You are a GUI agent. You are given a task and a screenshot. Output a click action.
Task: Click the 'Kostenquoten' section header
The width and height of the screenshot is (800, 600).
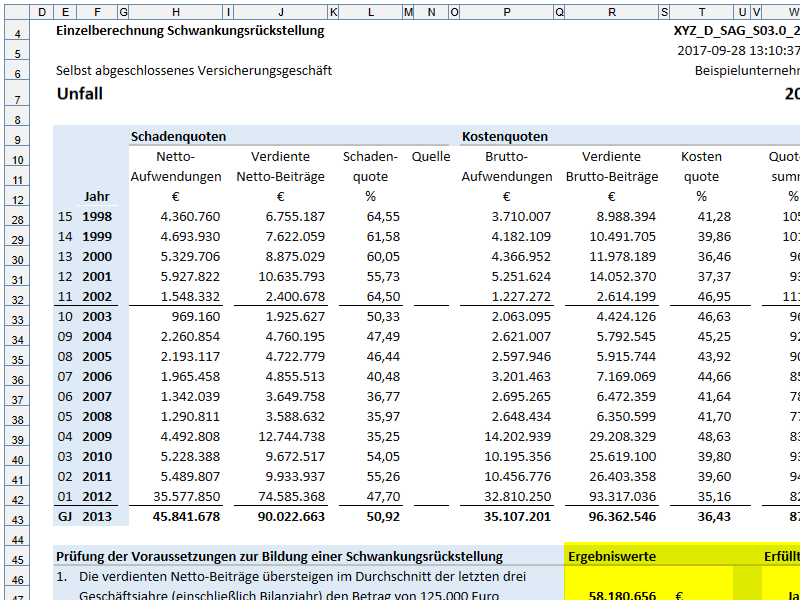(505, 137)
